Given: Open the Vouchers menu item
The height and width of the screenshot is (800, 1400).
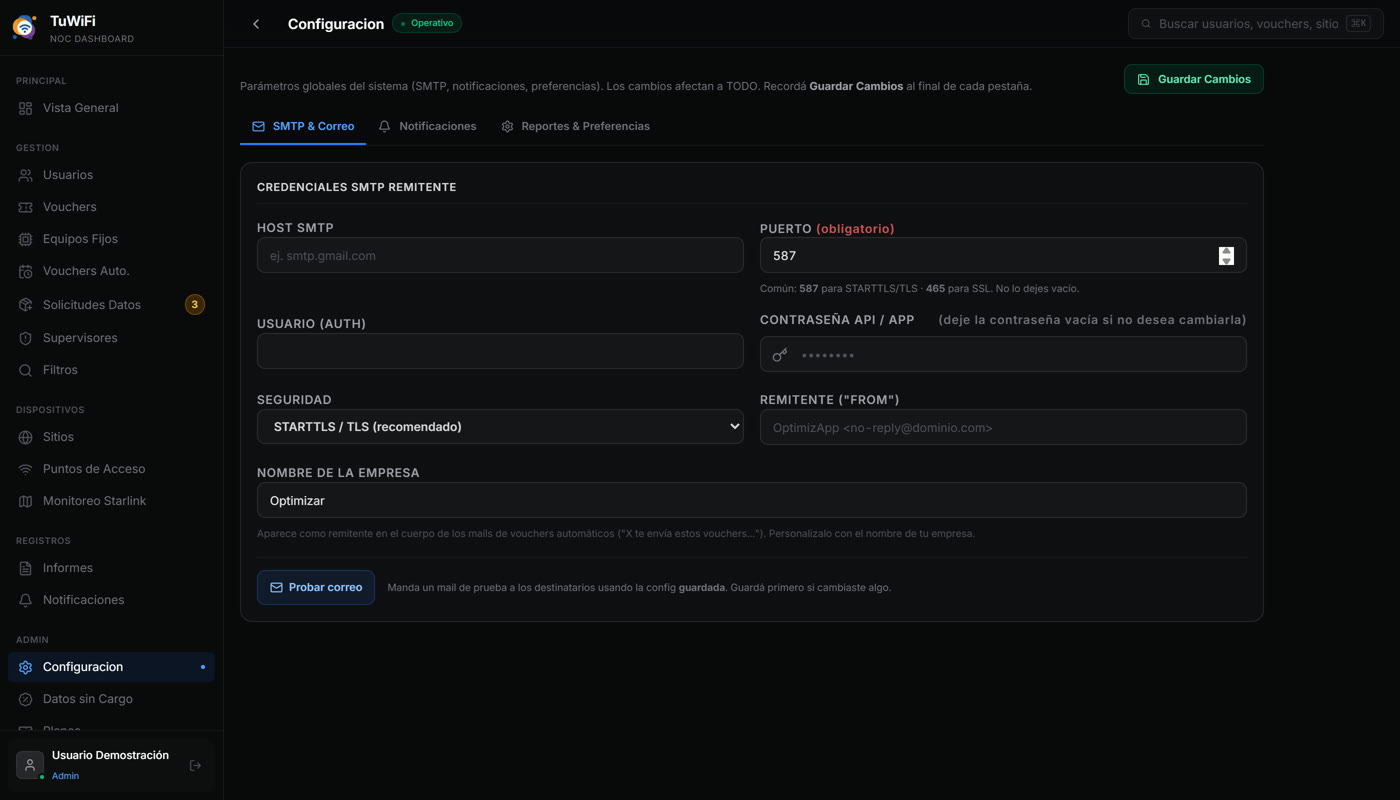Looking at the screenshot, I should [111, 207].
